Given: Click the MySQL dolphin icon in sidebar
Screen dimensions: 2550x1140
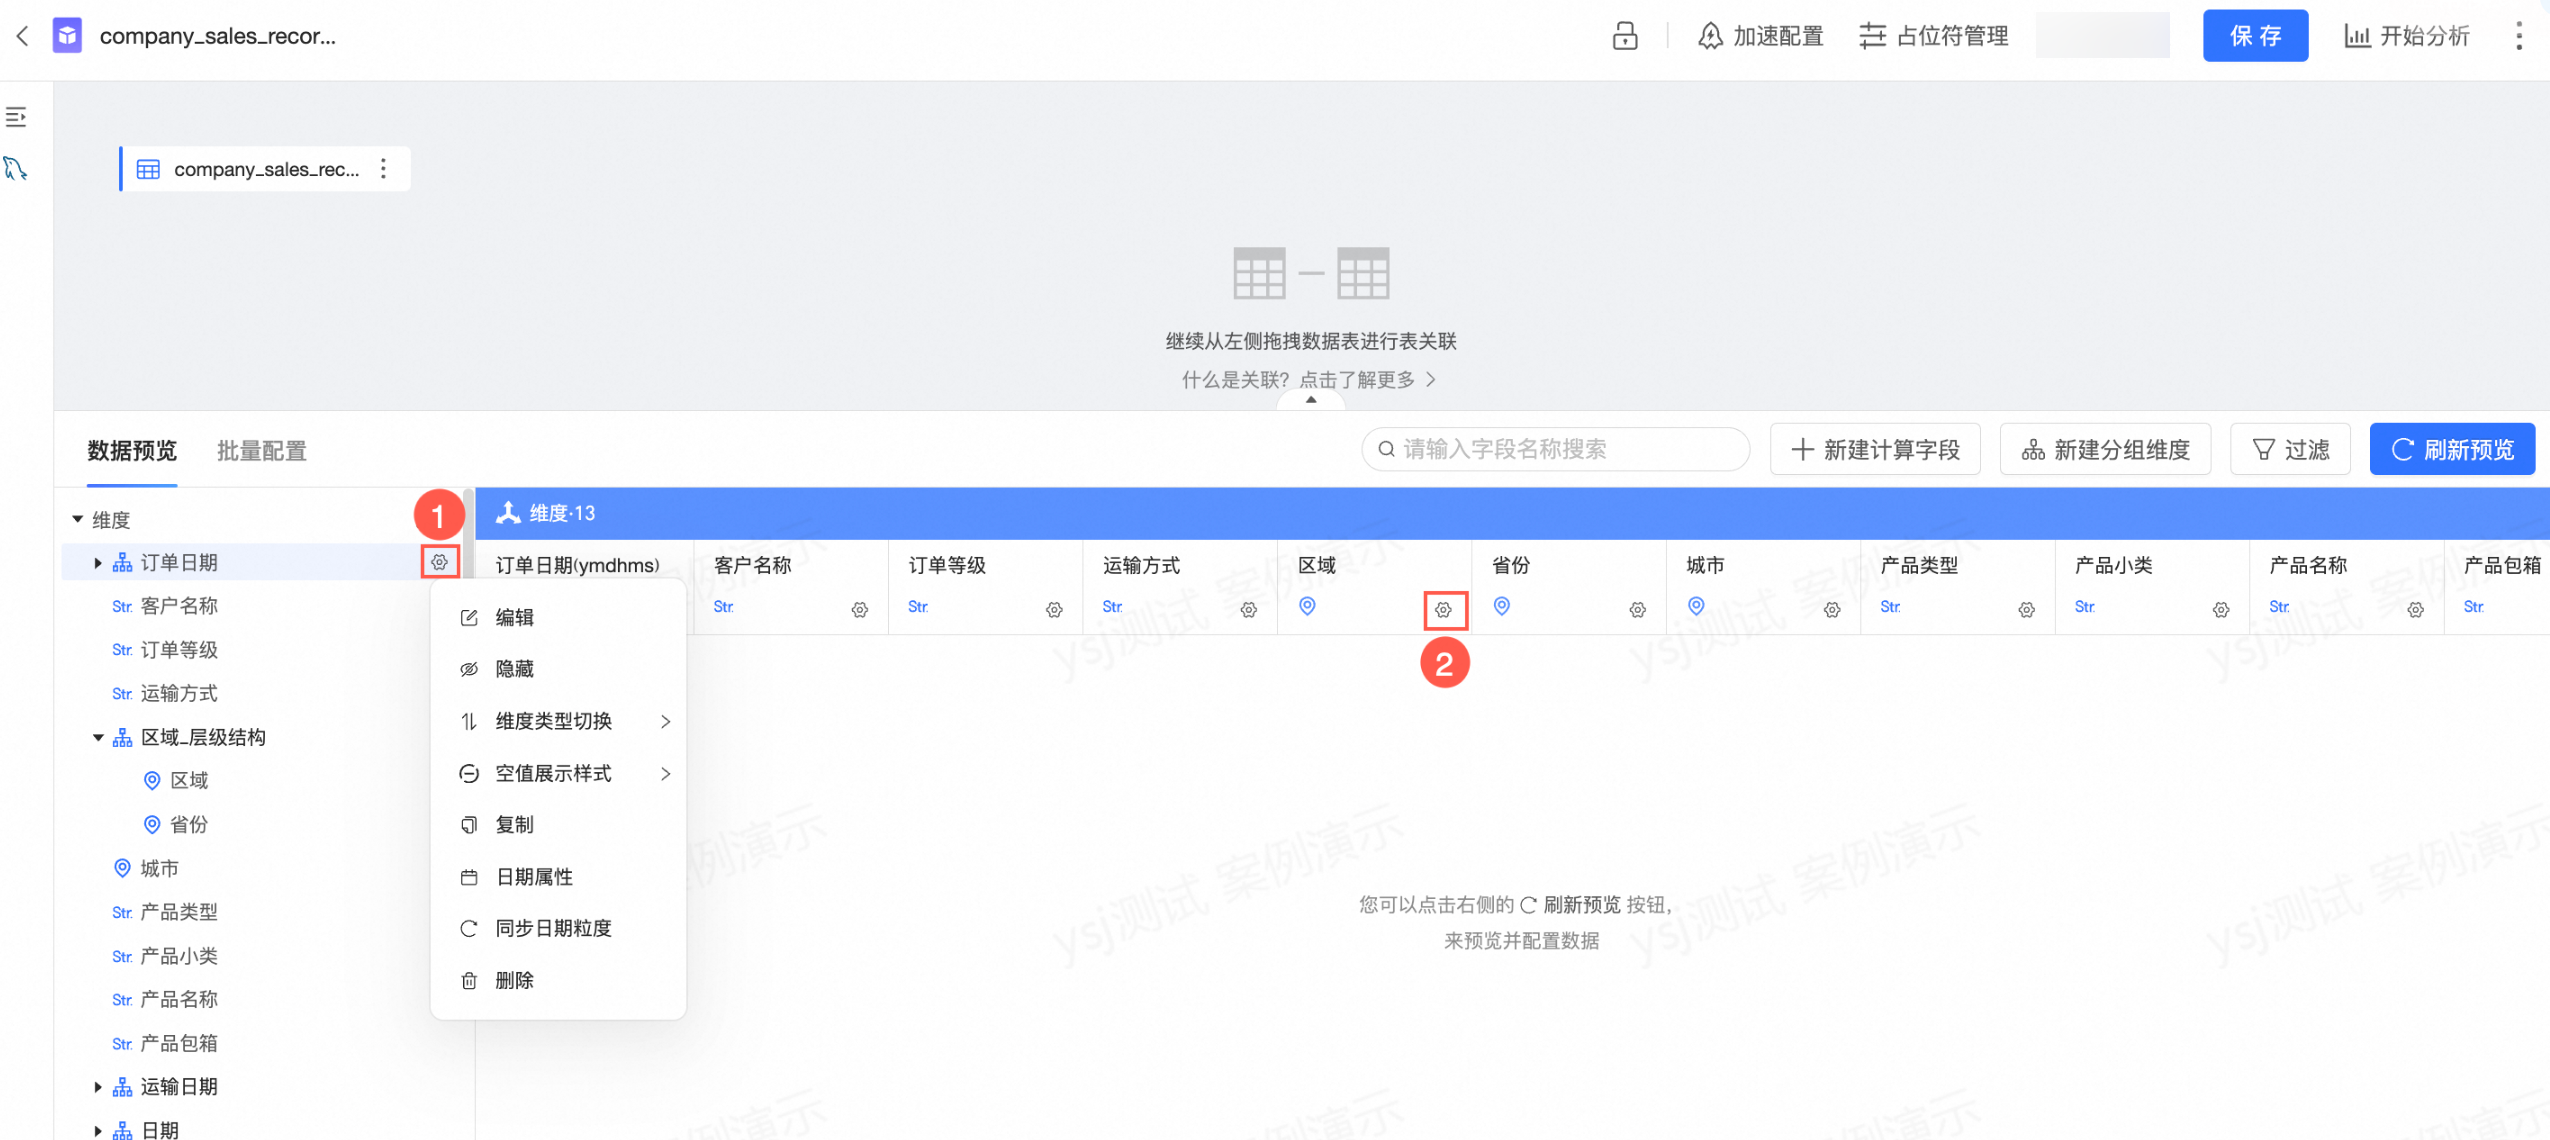Looking at the screenshot, I should click(x=16, y=168).
